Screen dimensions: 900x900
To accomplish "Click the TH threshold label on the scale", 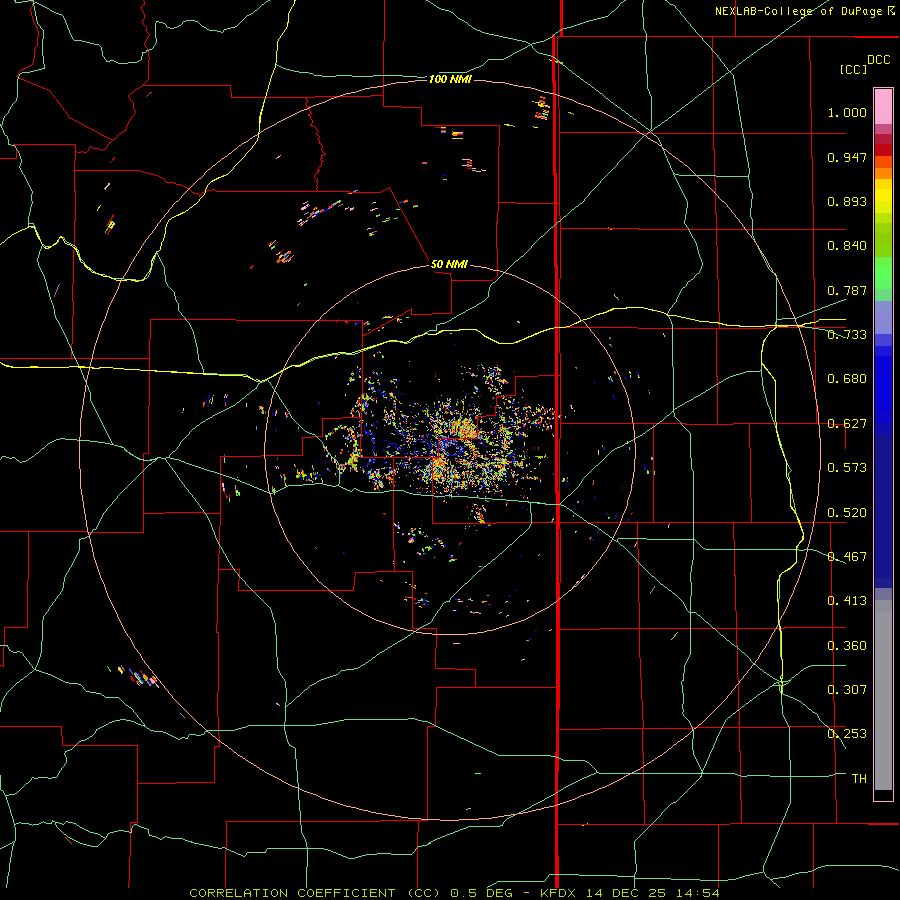I will click(859, 779).
